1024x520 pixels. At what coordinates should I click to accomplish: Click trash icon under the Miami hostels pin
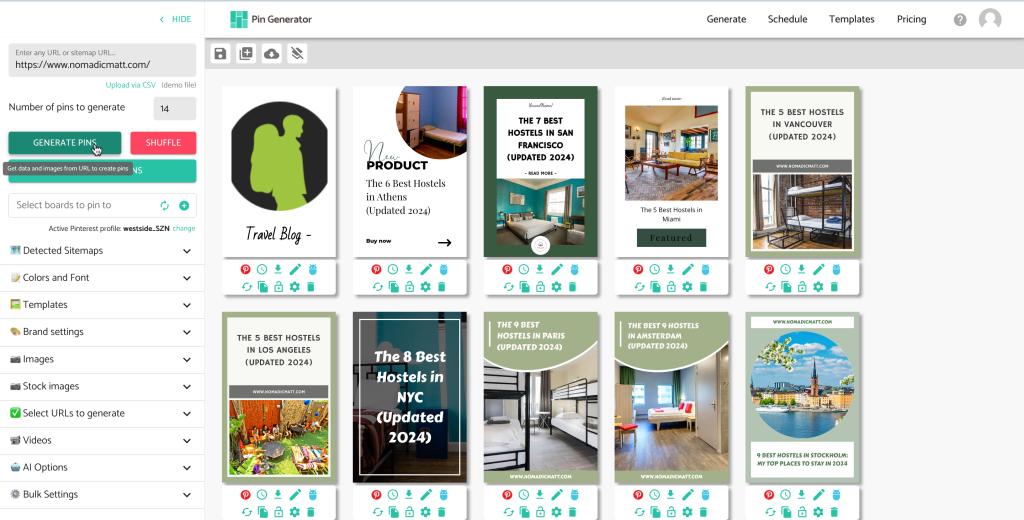pos(703,287)
